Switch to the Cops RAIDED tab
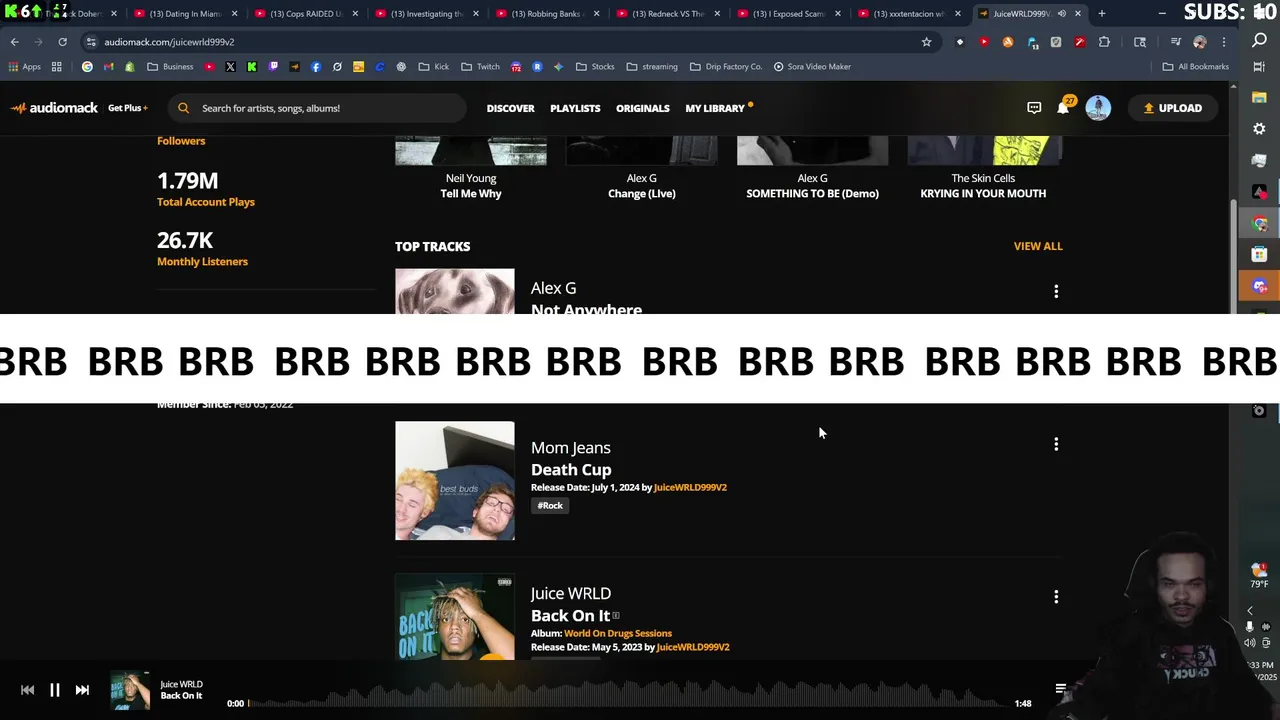Image resolution: width=1280 pixels, height=720 pixels. click(306, 14)
